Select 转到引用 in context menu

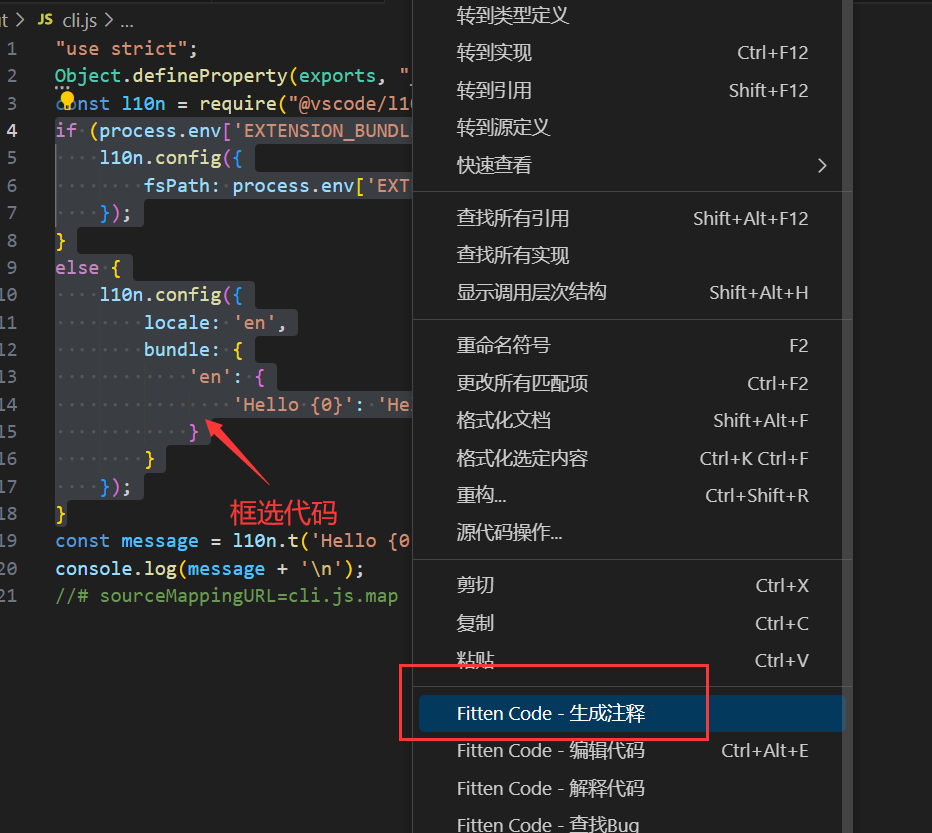point(632,90)
